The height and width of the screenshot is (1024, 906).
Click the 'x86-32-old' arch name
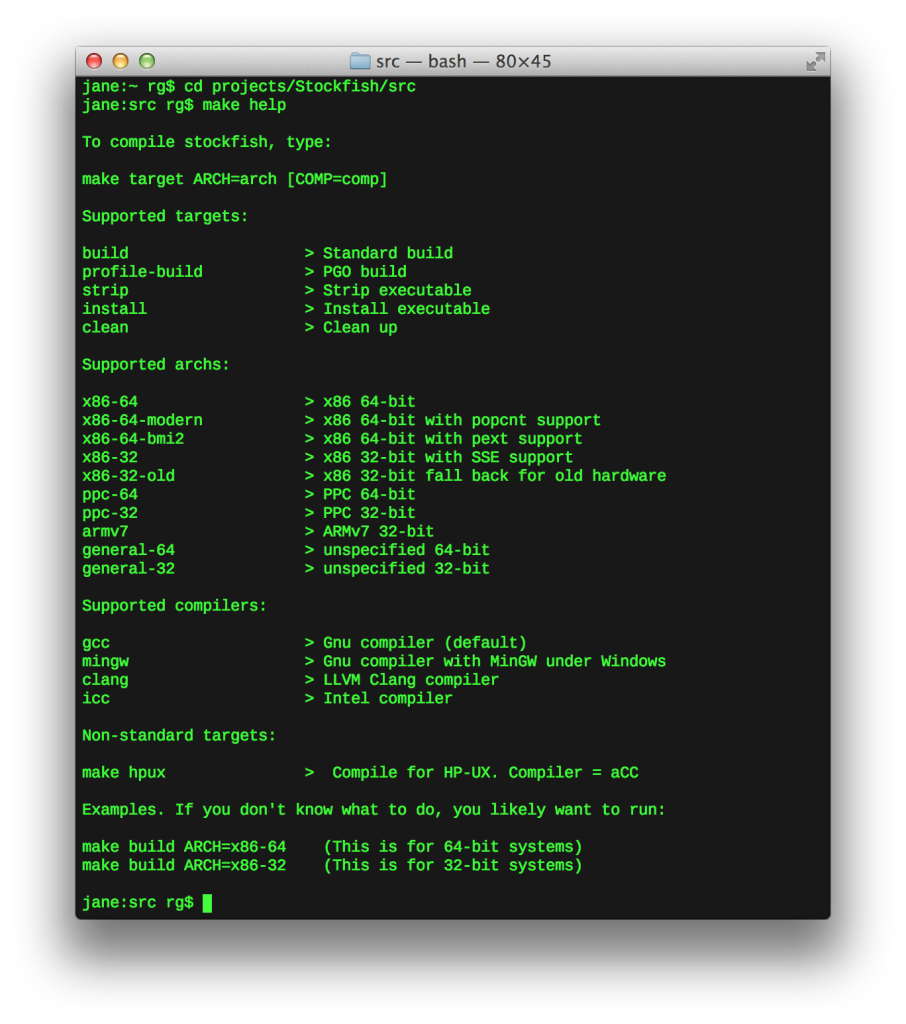pos(129,476)
